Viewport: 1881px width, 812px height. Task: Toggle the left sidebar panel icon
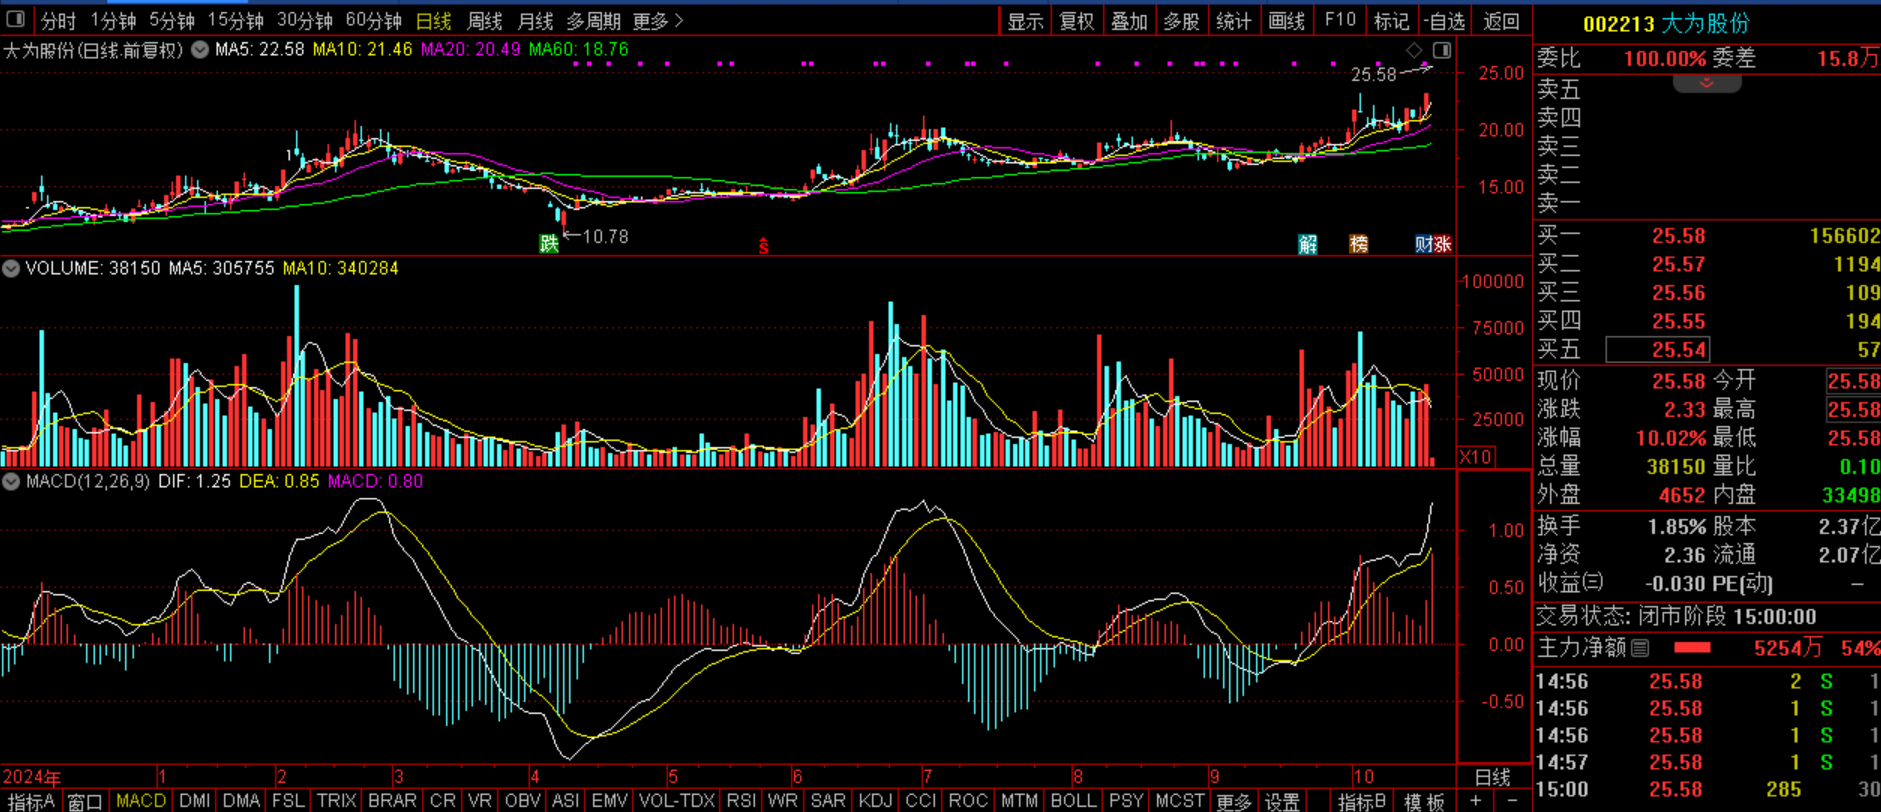(x=15, y=19)
